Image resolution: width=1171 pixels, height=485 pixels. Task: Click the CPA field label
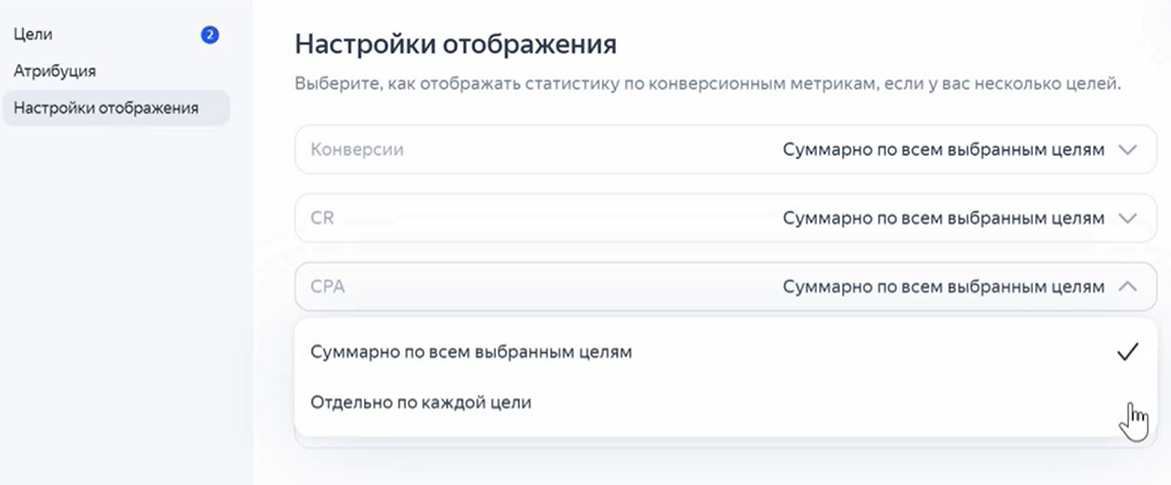328,287
